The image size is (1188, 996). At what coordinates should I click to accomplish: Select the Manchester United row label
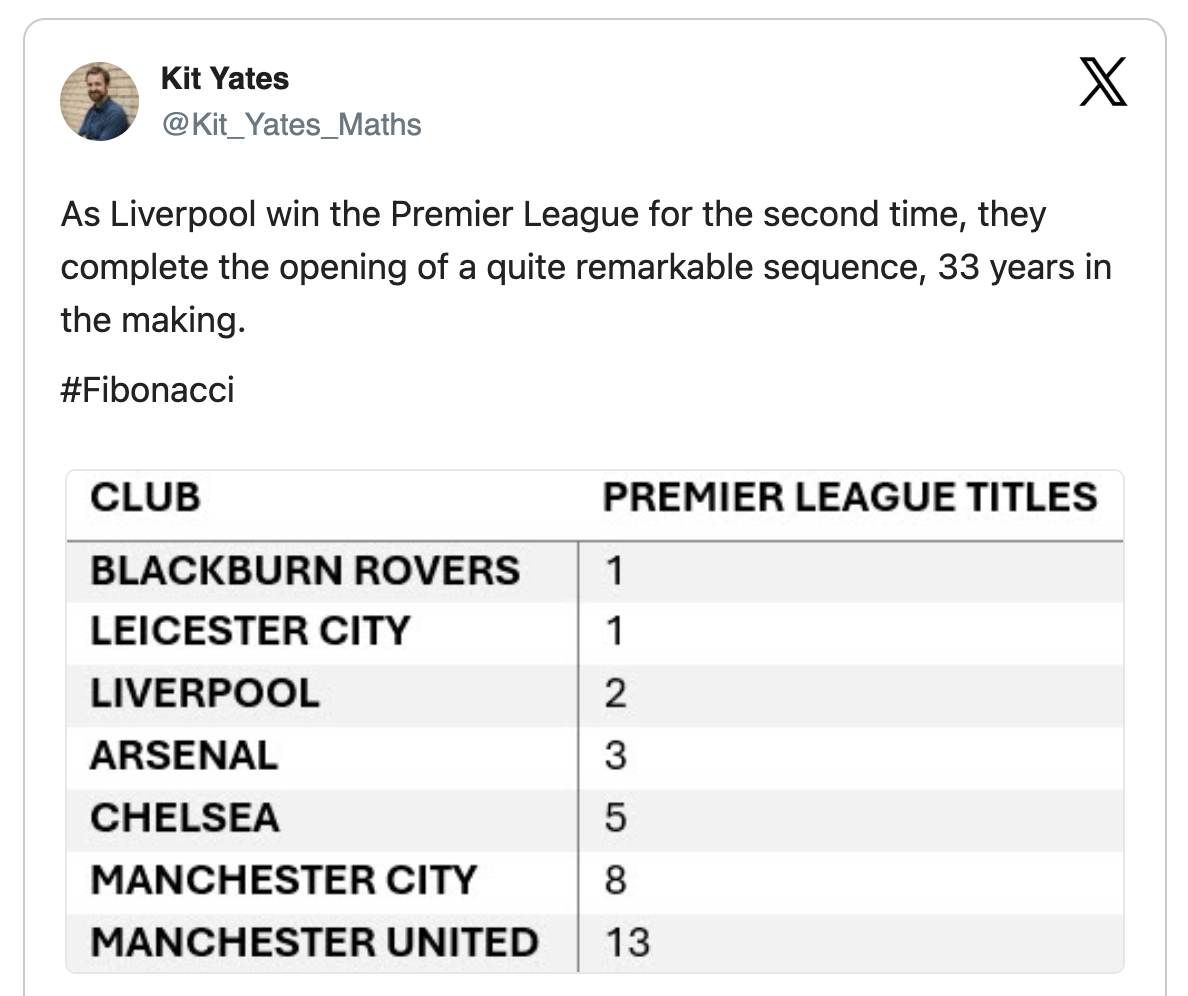click(314, 942)
